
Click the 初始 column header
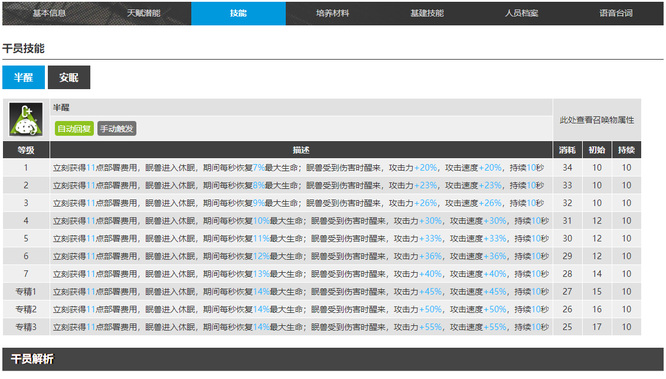pyautogui.click(x=597, y=150)
